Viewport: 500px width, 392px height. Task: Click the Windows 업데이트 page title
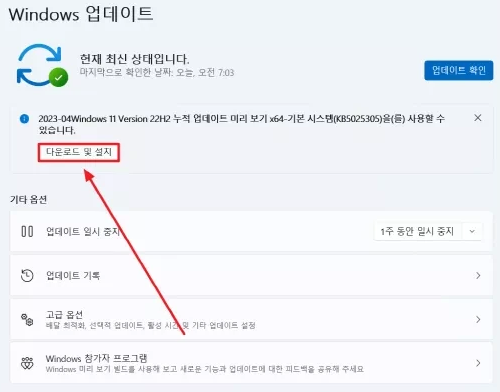[x=81, y=14]
